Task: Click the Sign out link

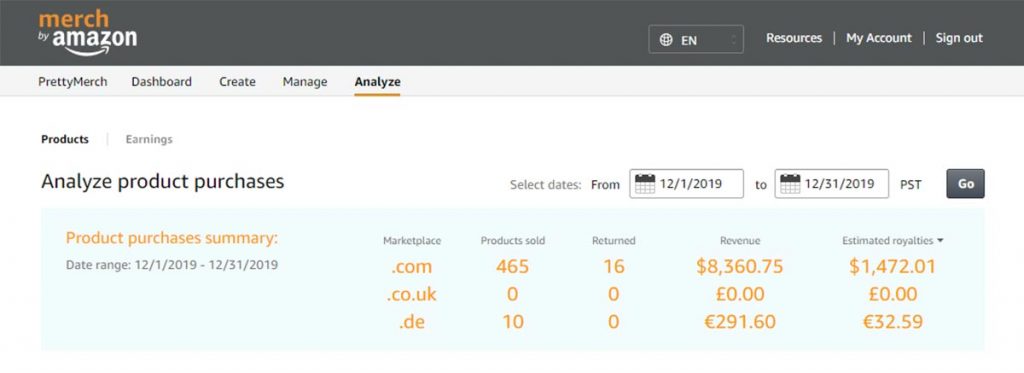Action: point(959,38)
